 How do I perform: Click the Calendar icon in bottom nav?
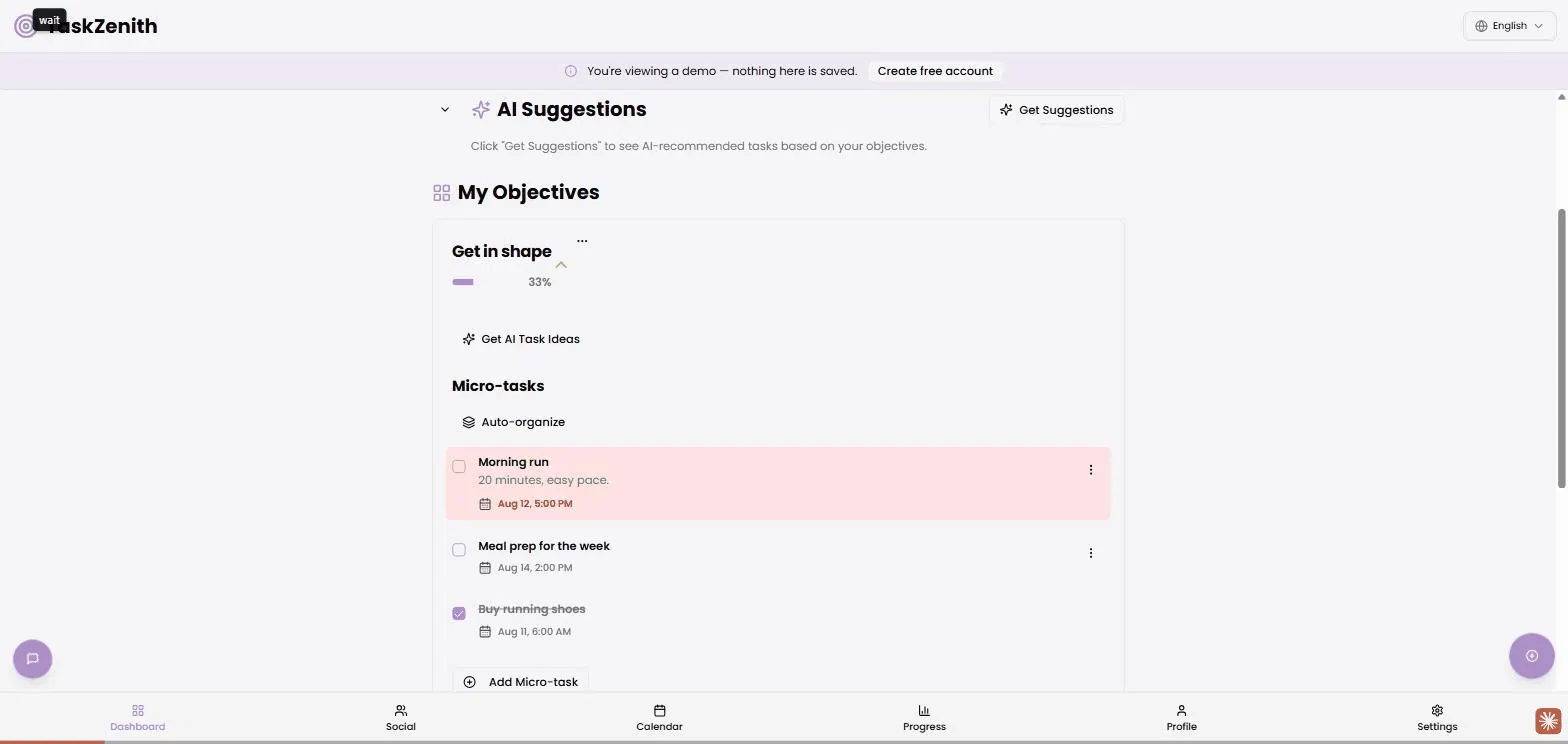pos(659,711)
